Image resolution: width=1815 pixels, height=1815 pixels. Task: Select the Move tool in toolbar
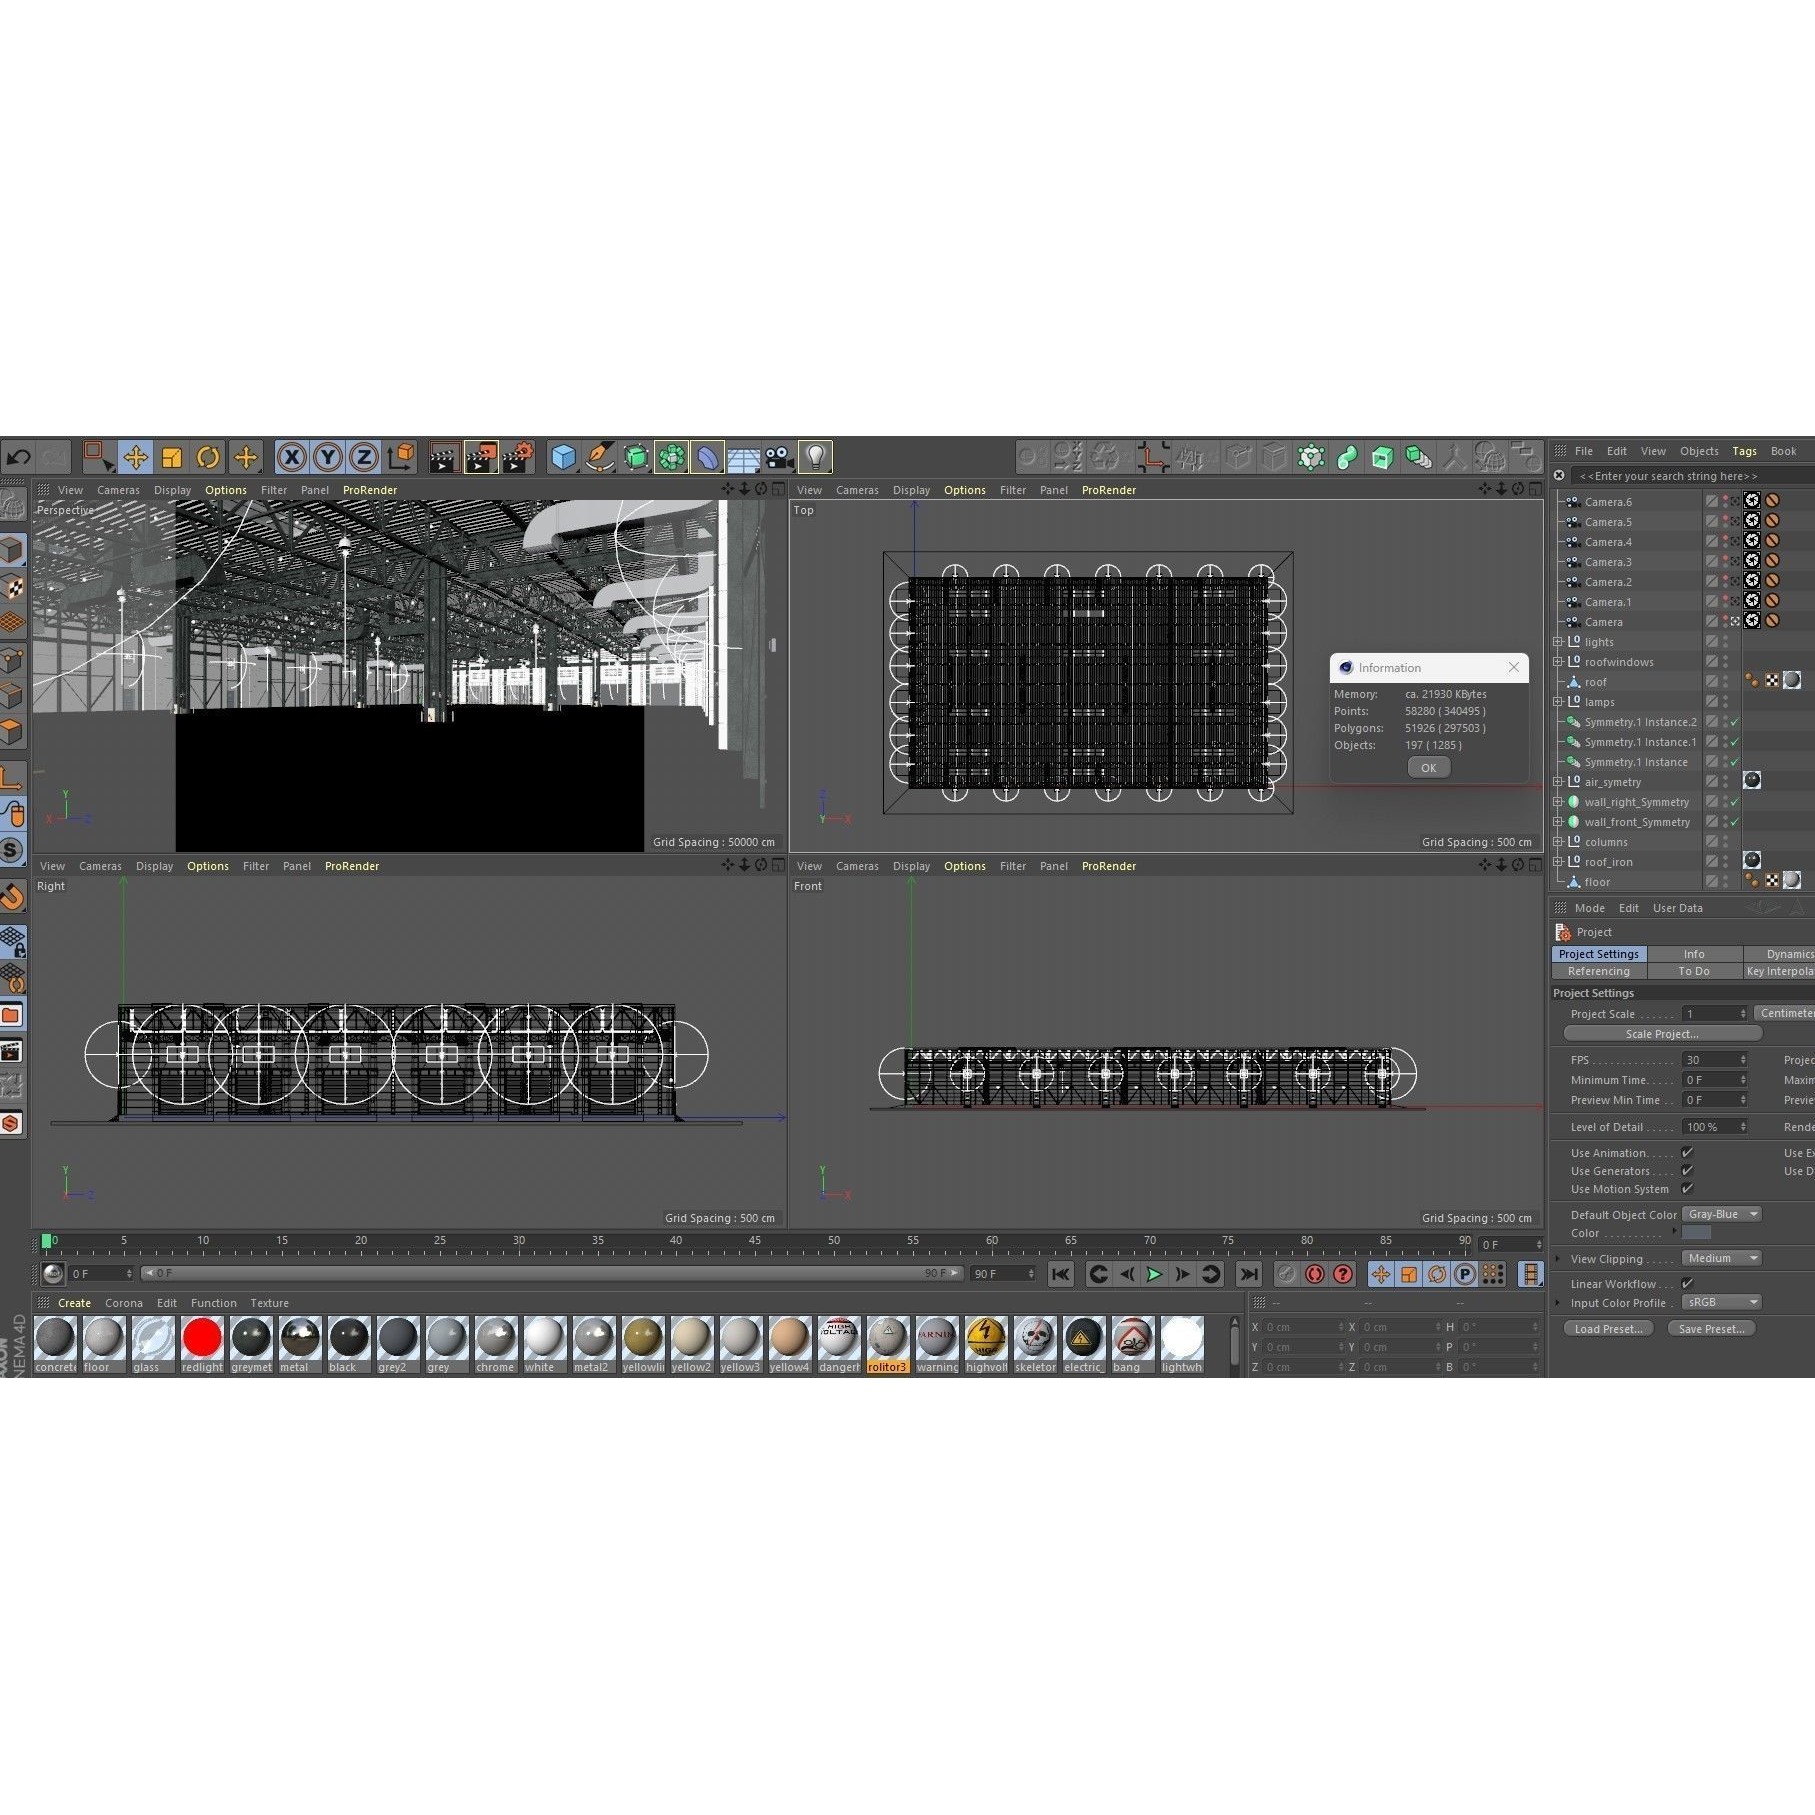[x=135, y=458]
